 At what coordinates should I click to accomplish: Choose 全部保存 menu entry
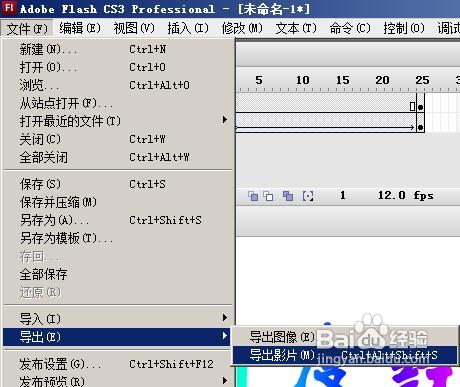[117, 274]
